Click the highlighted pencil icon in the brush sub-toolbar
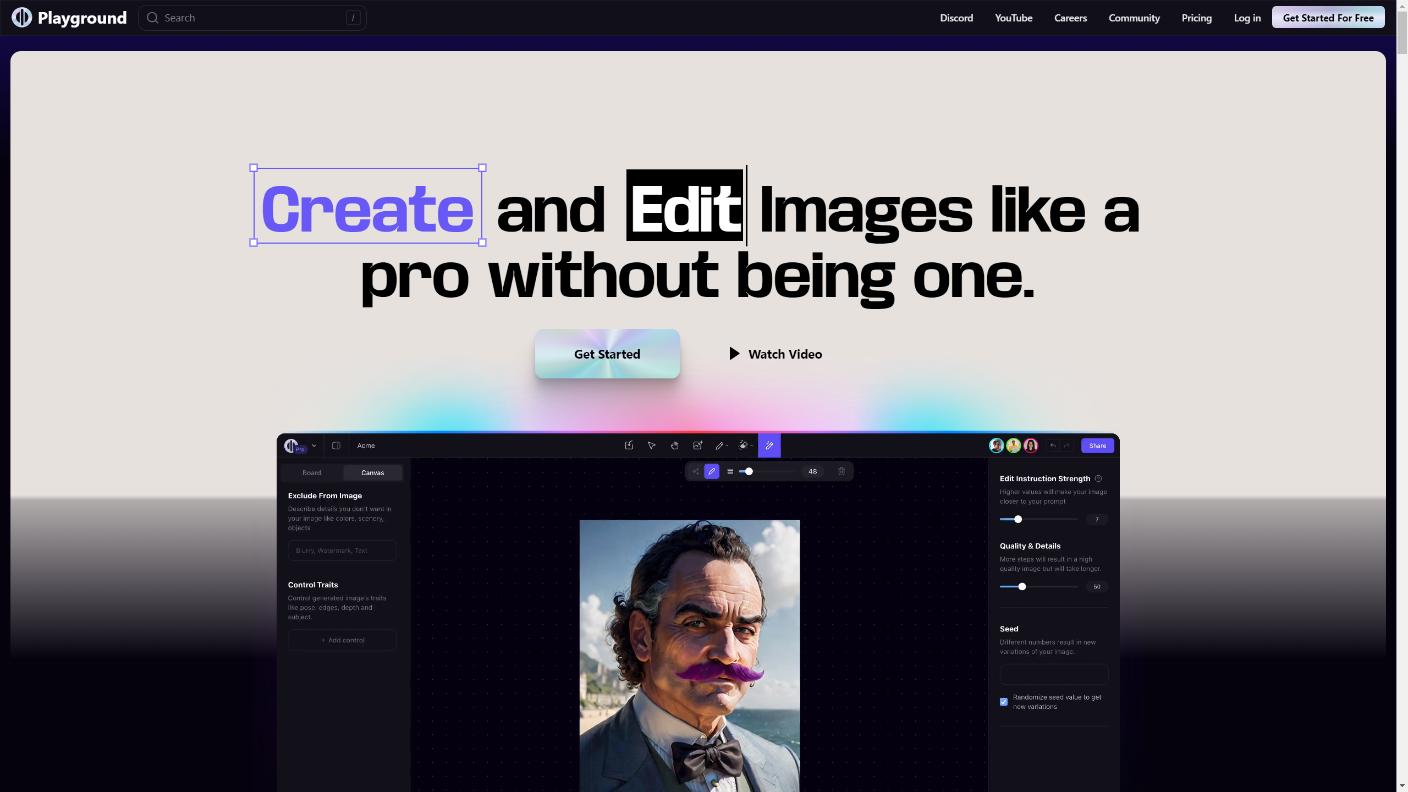Screen dimensions: 1408x792 coord(712,471)
